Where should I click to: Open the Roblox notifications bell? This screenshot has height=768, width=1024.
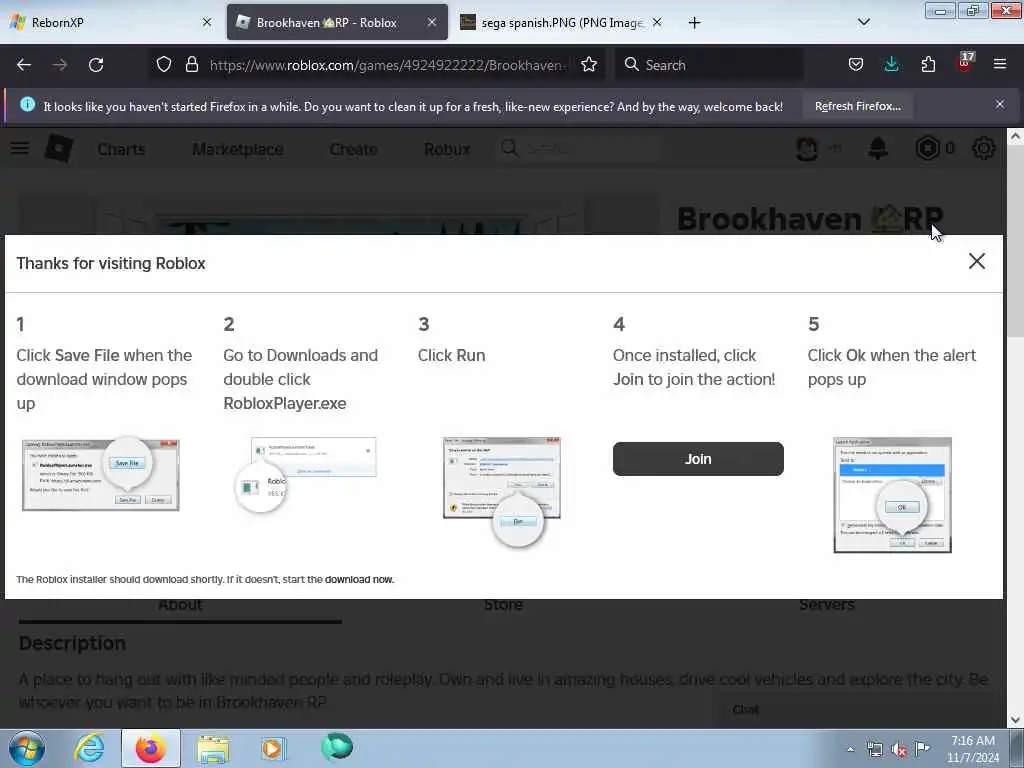pos(878,148)
